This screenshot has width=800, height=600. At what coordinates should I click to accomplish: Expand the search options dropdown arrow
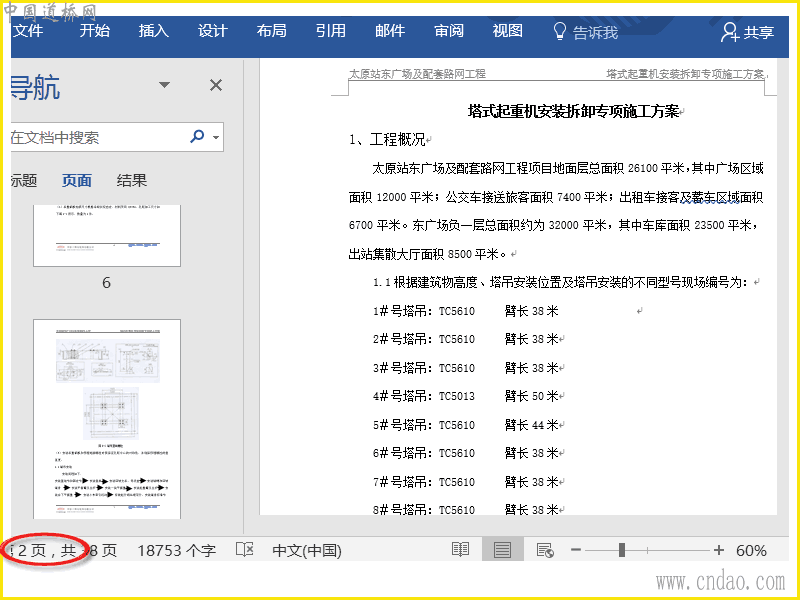(216, 137)
